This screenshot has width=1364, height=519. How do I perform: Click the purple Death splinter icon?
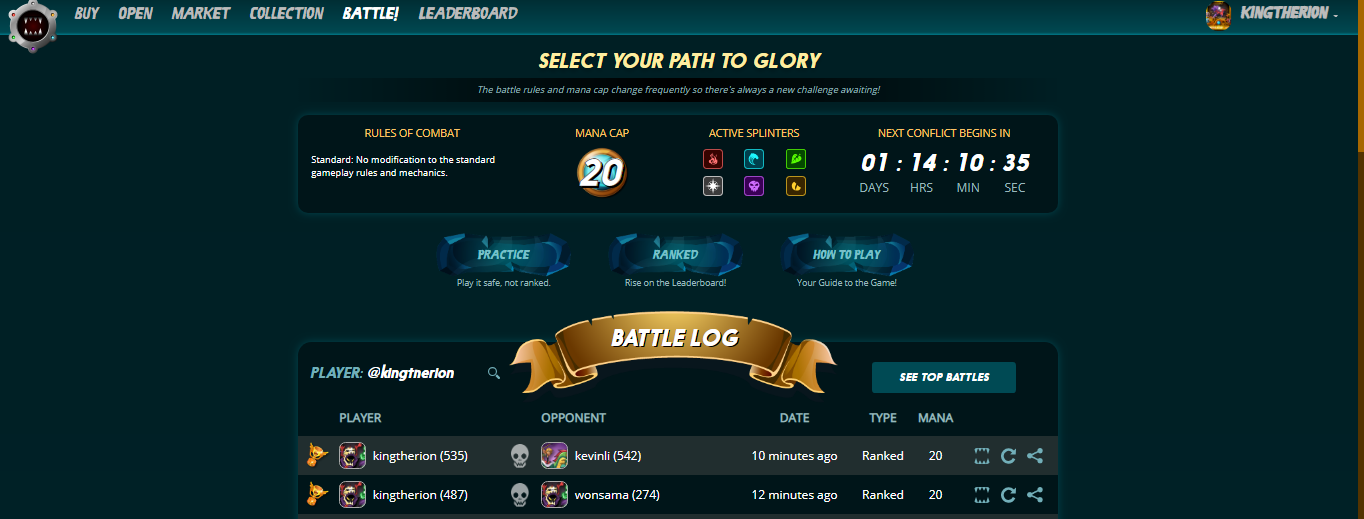(754, 186)
